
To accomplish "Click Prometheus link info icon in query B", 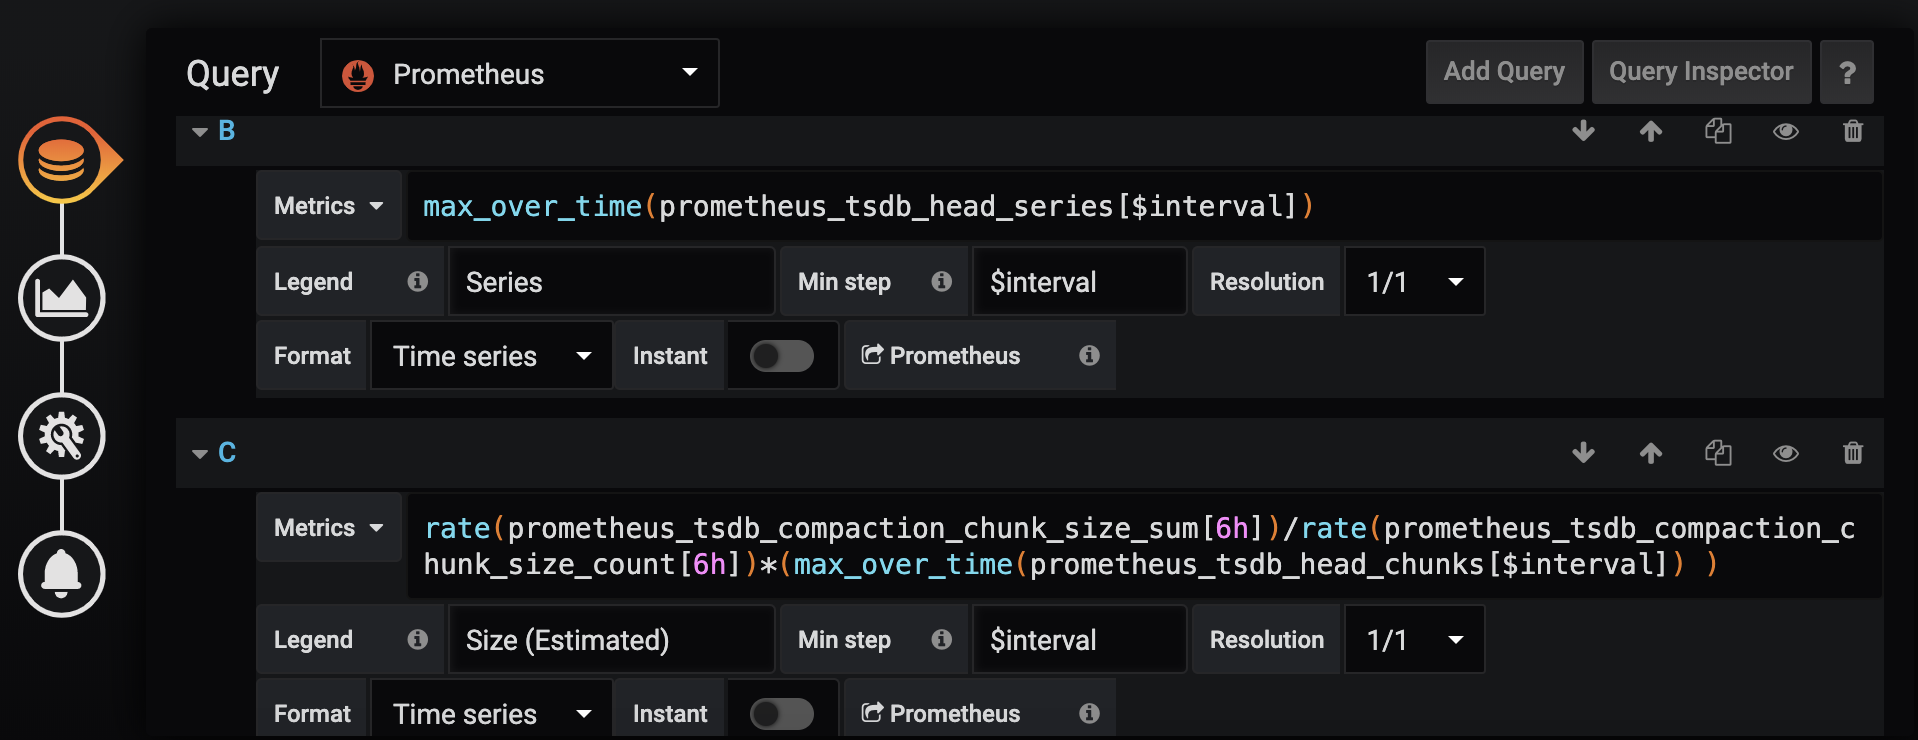I will [x=1090, y=355].
